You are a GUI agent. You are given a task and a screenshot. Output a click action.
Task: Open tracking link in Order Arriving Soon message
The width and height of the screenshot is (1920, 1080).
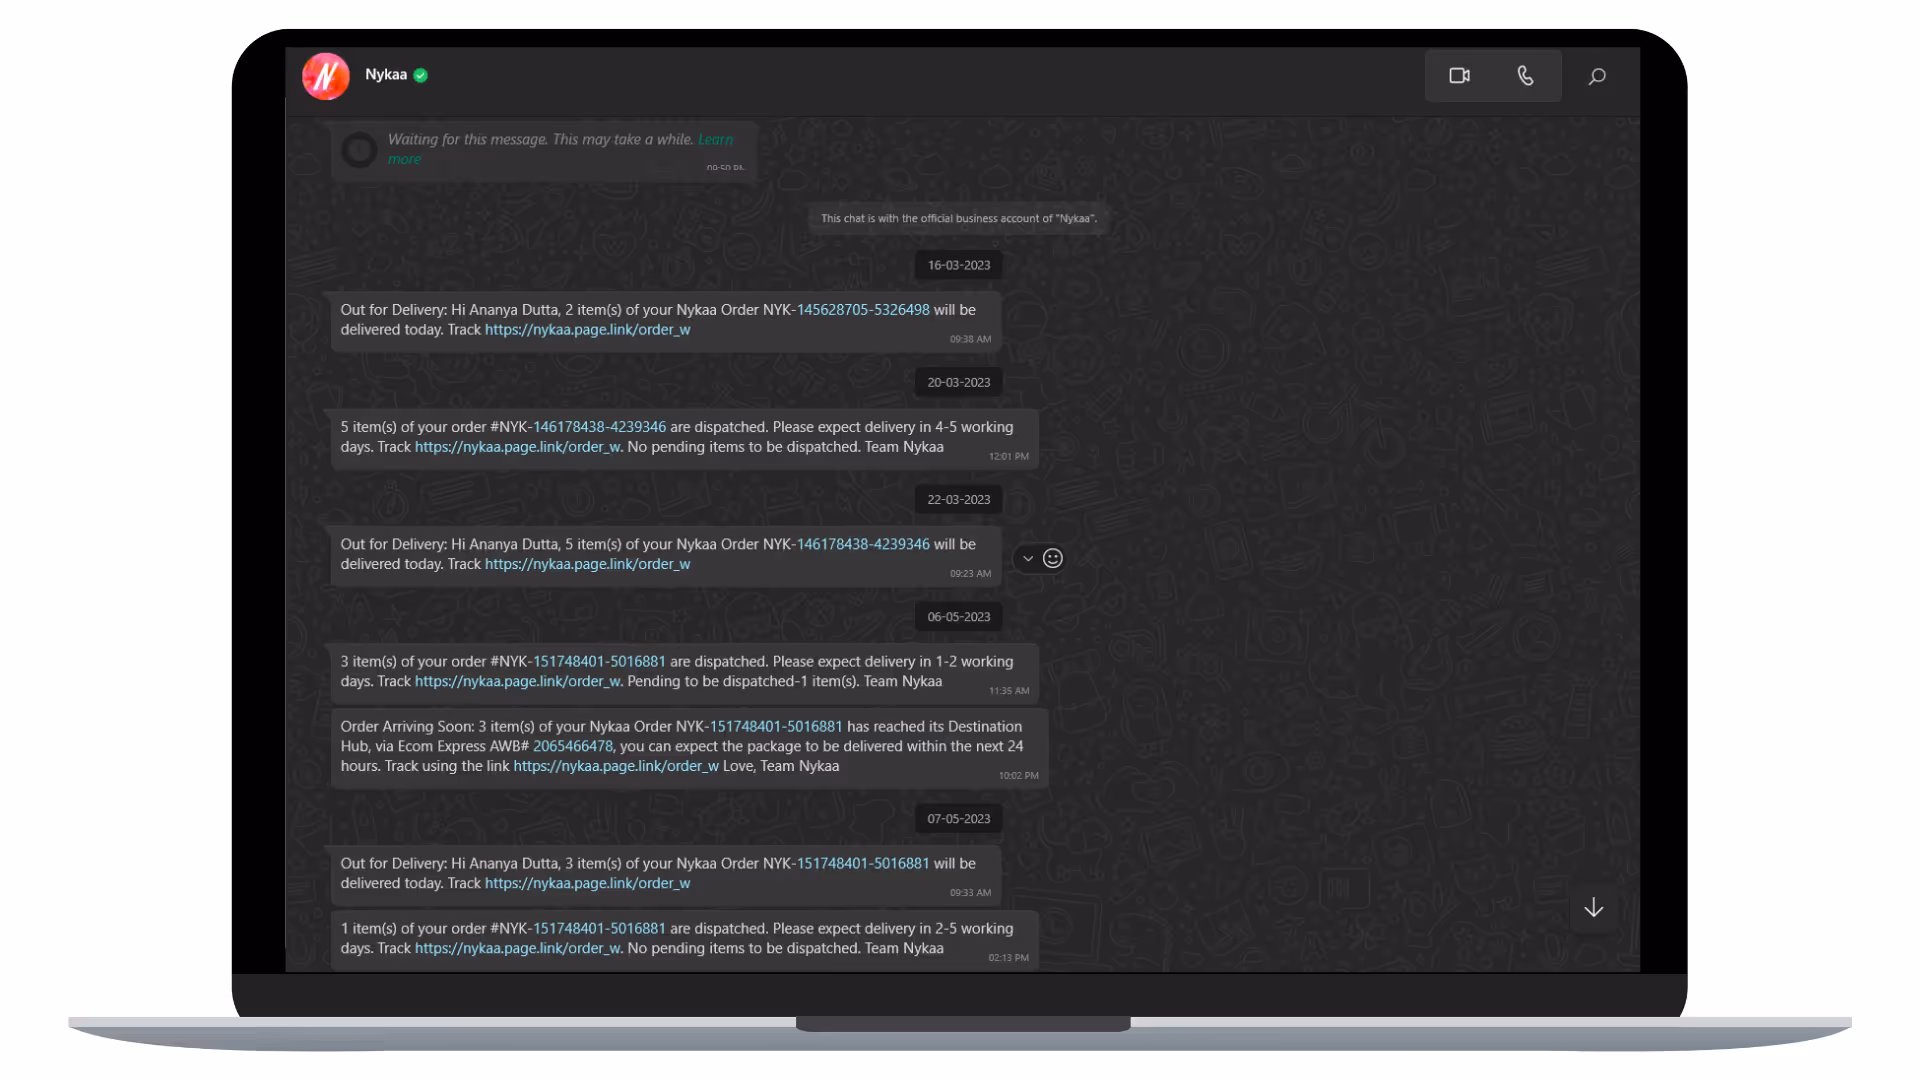(x=615, y=767)
